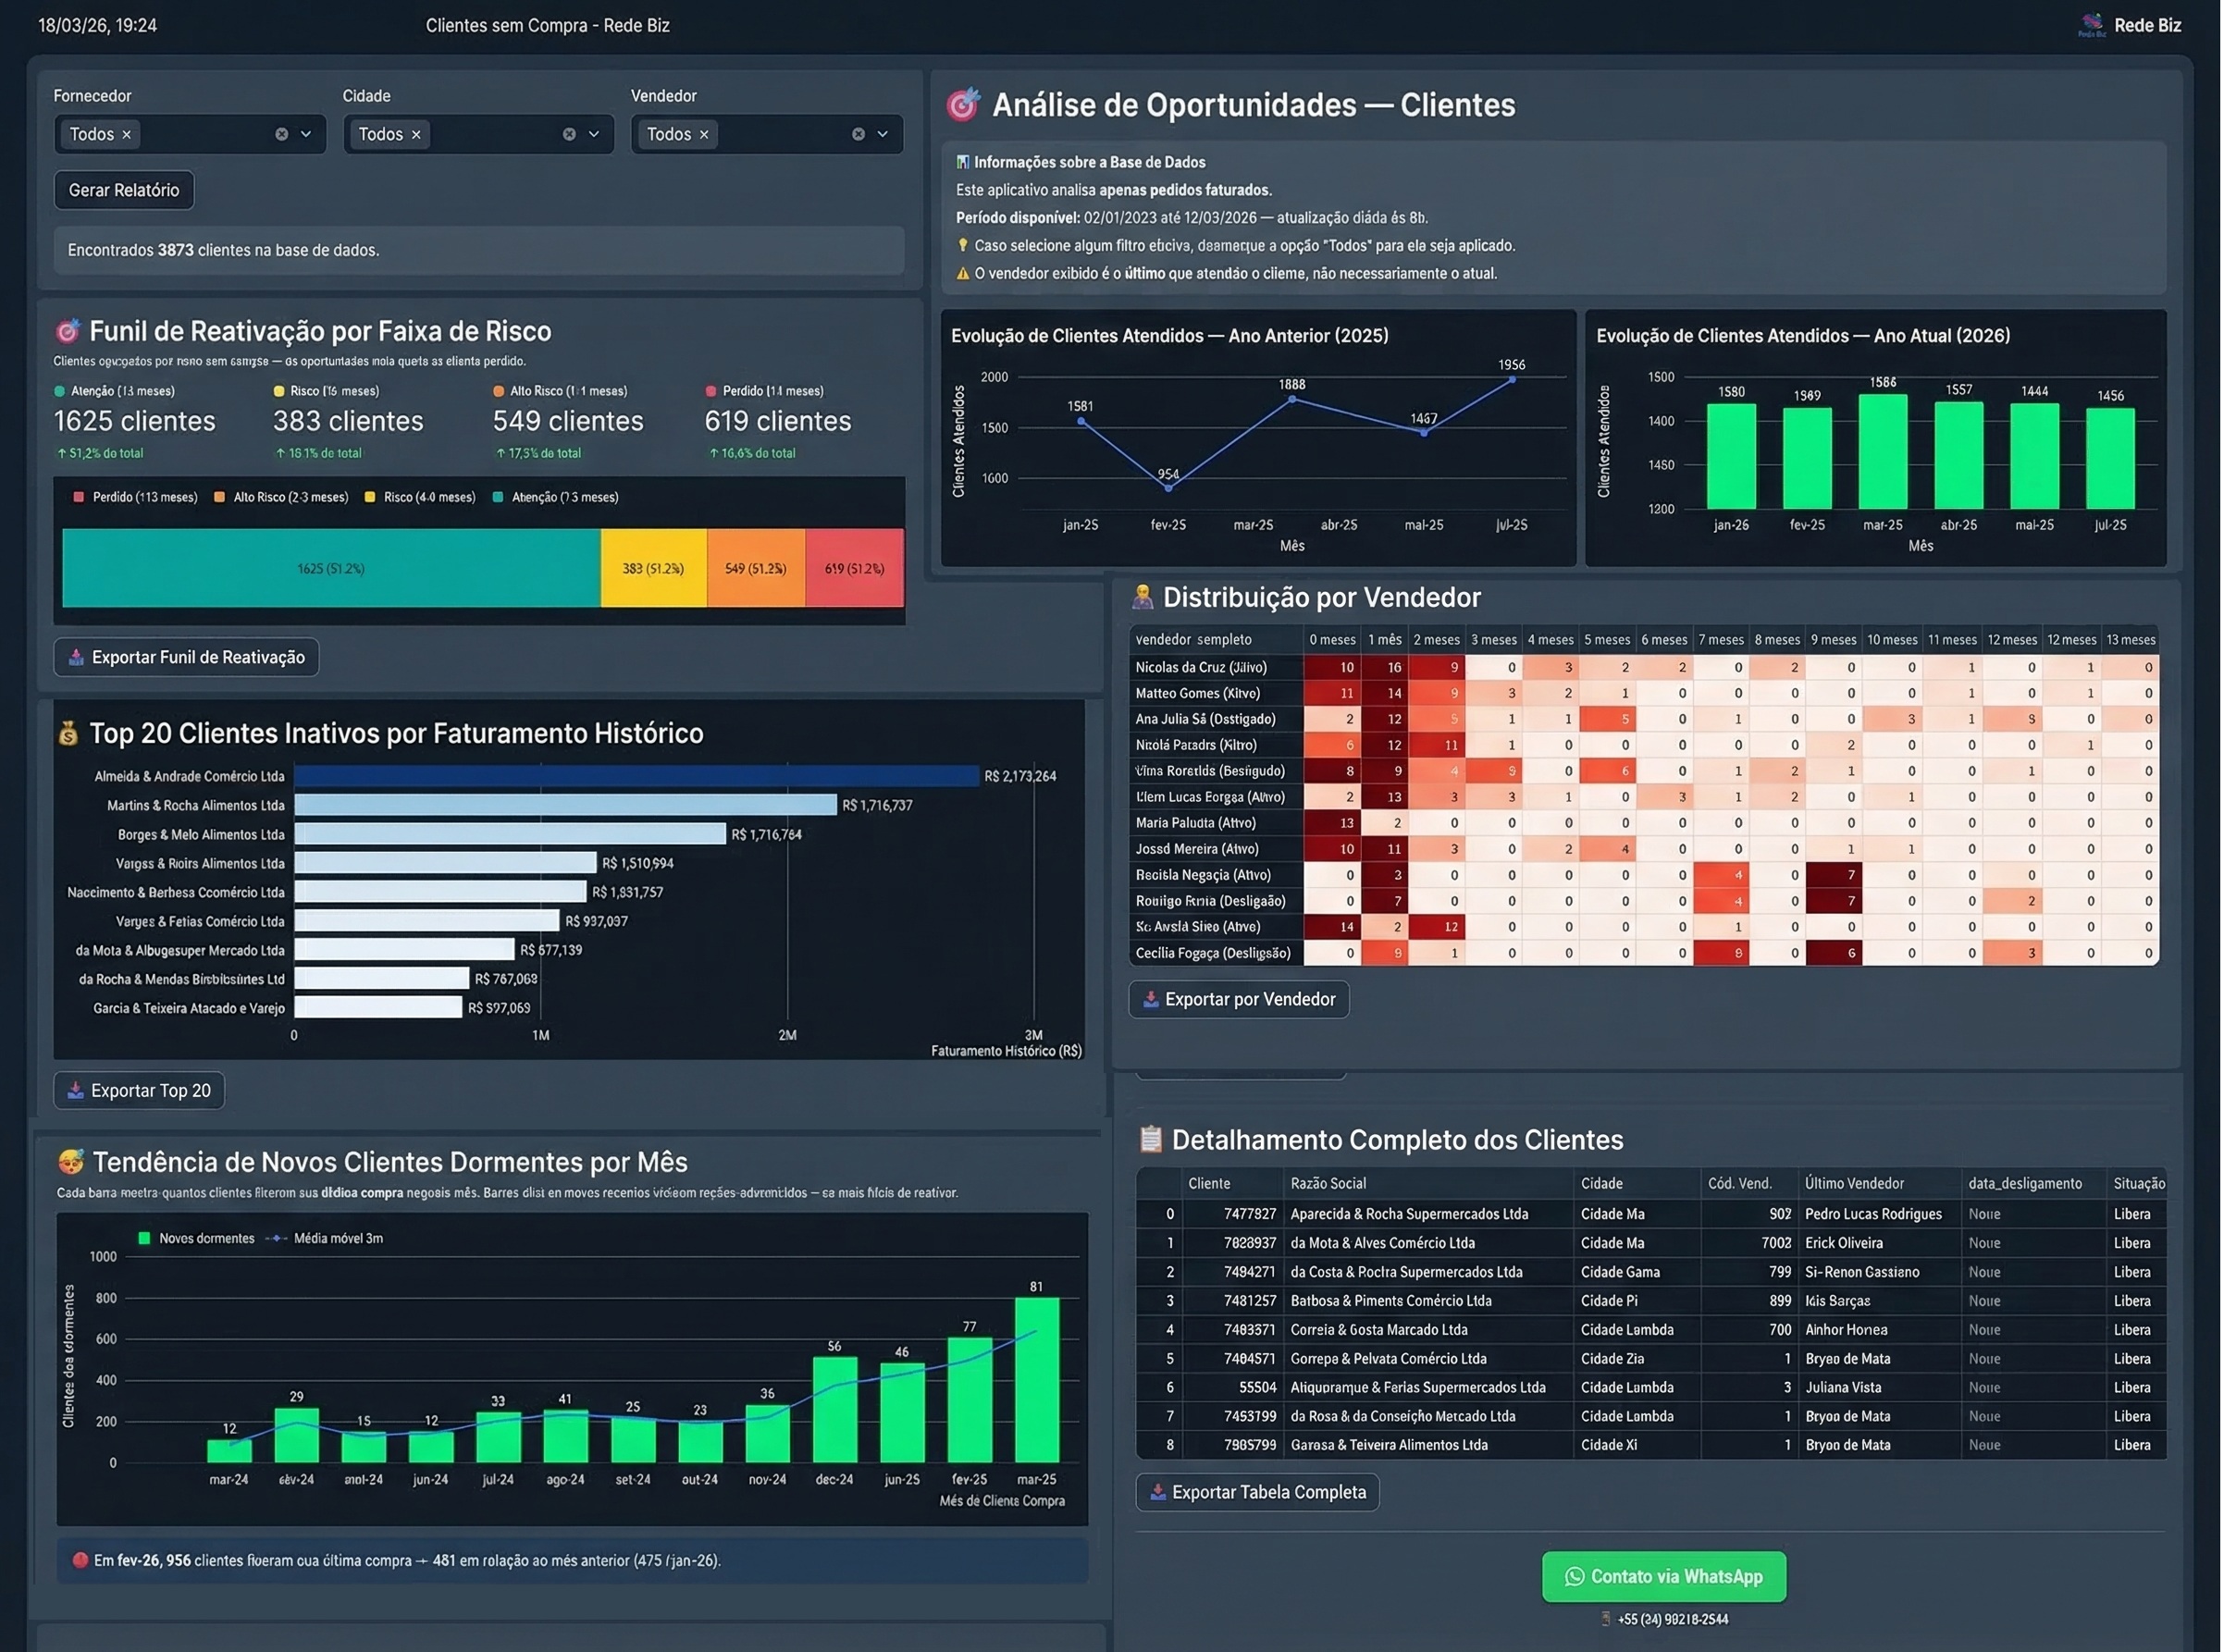Sort table by 'Razão Social' column header
2224x1652 pixels.
(1328, 1184)
